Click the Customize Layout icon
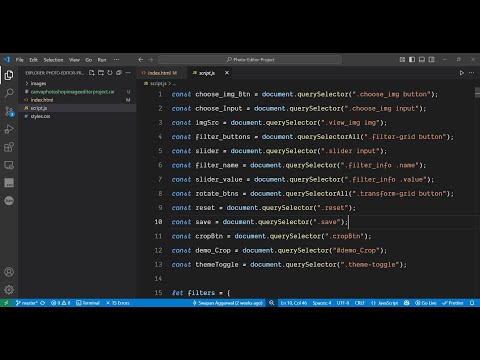480x360 pixels. 402,60
